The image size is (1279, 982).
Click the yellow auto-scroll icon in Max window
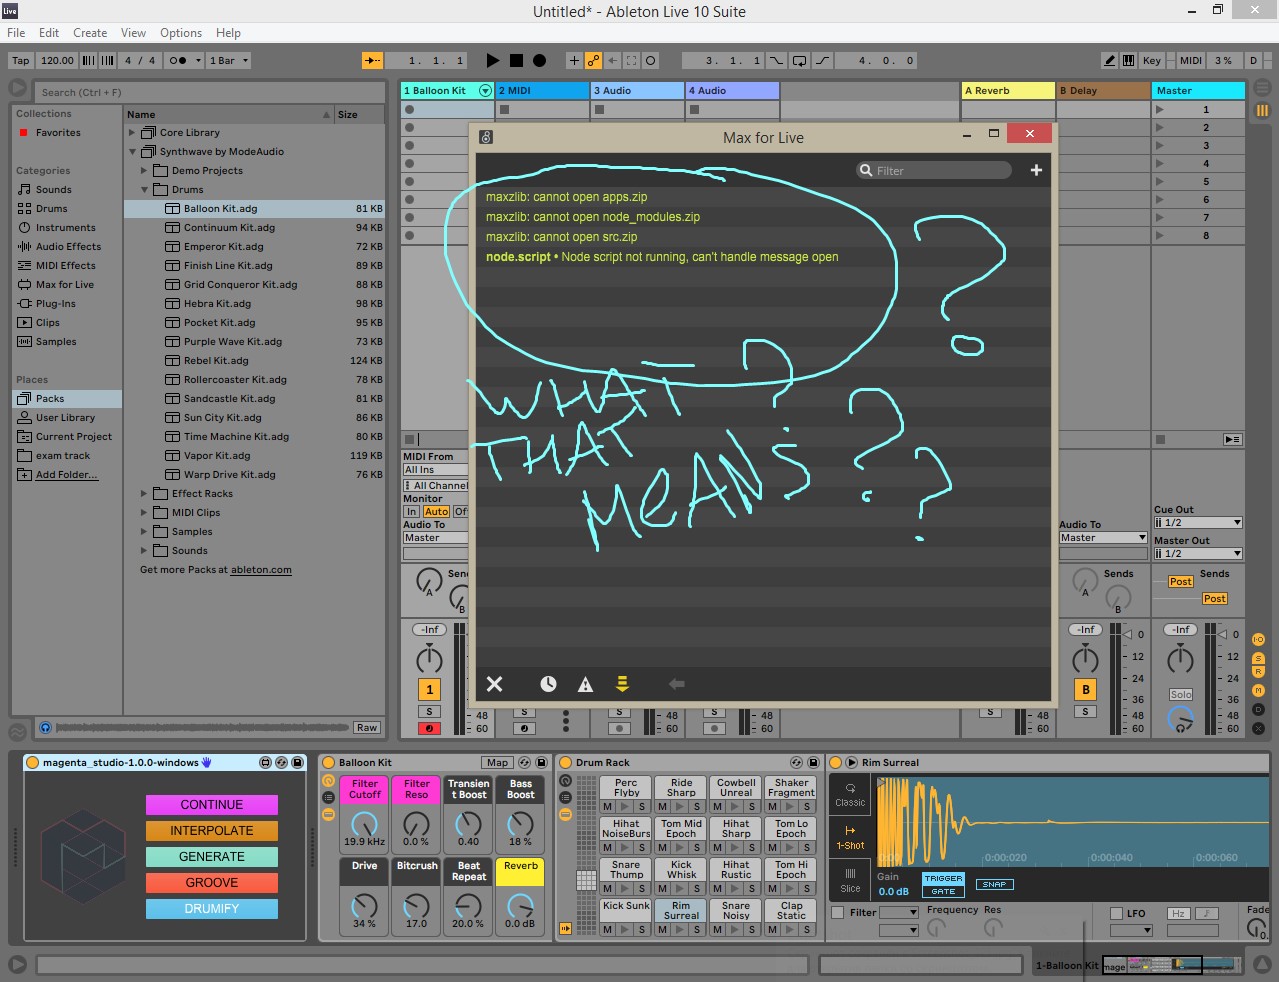pyautogui.click(x=622, y=684)
